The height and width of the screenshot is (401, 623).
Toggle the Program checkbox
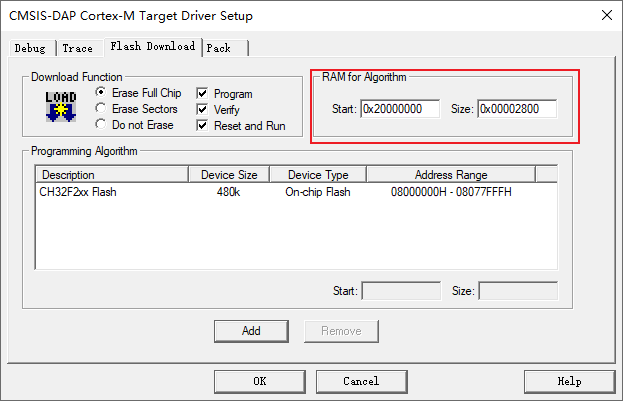pos(203,94)
